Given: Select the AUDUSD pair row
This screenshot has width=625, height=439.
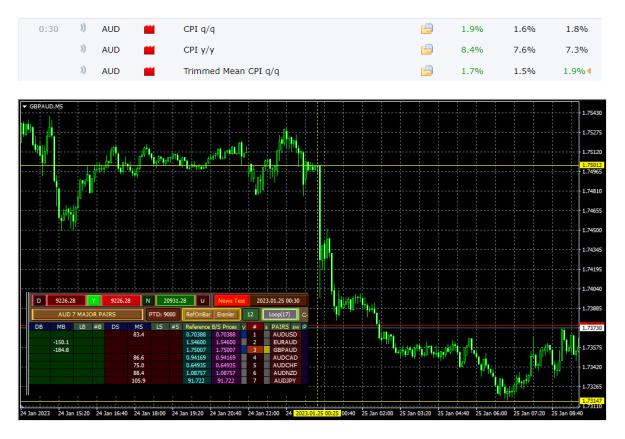Looking at the screenshot, I should (285, 335).
